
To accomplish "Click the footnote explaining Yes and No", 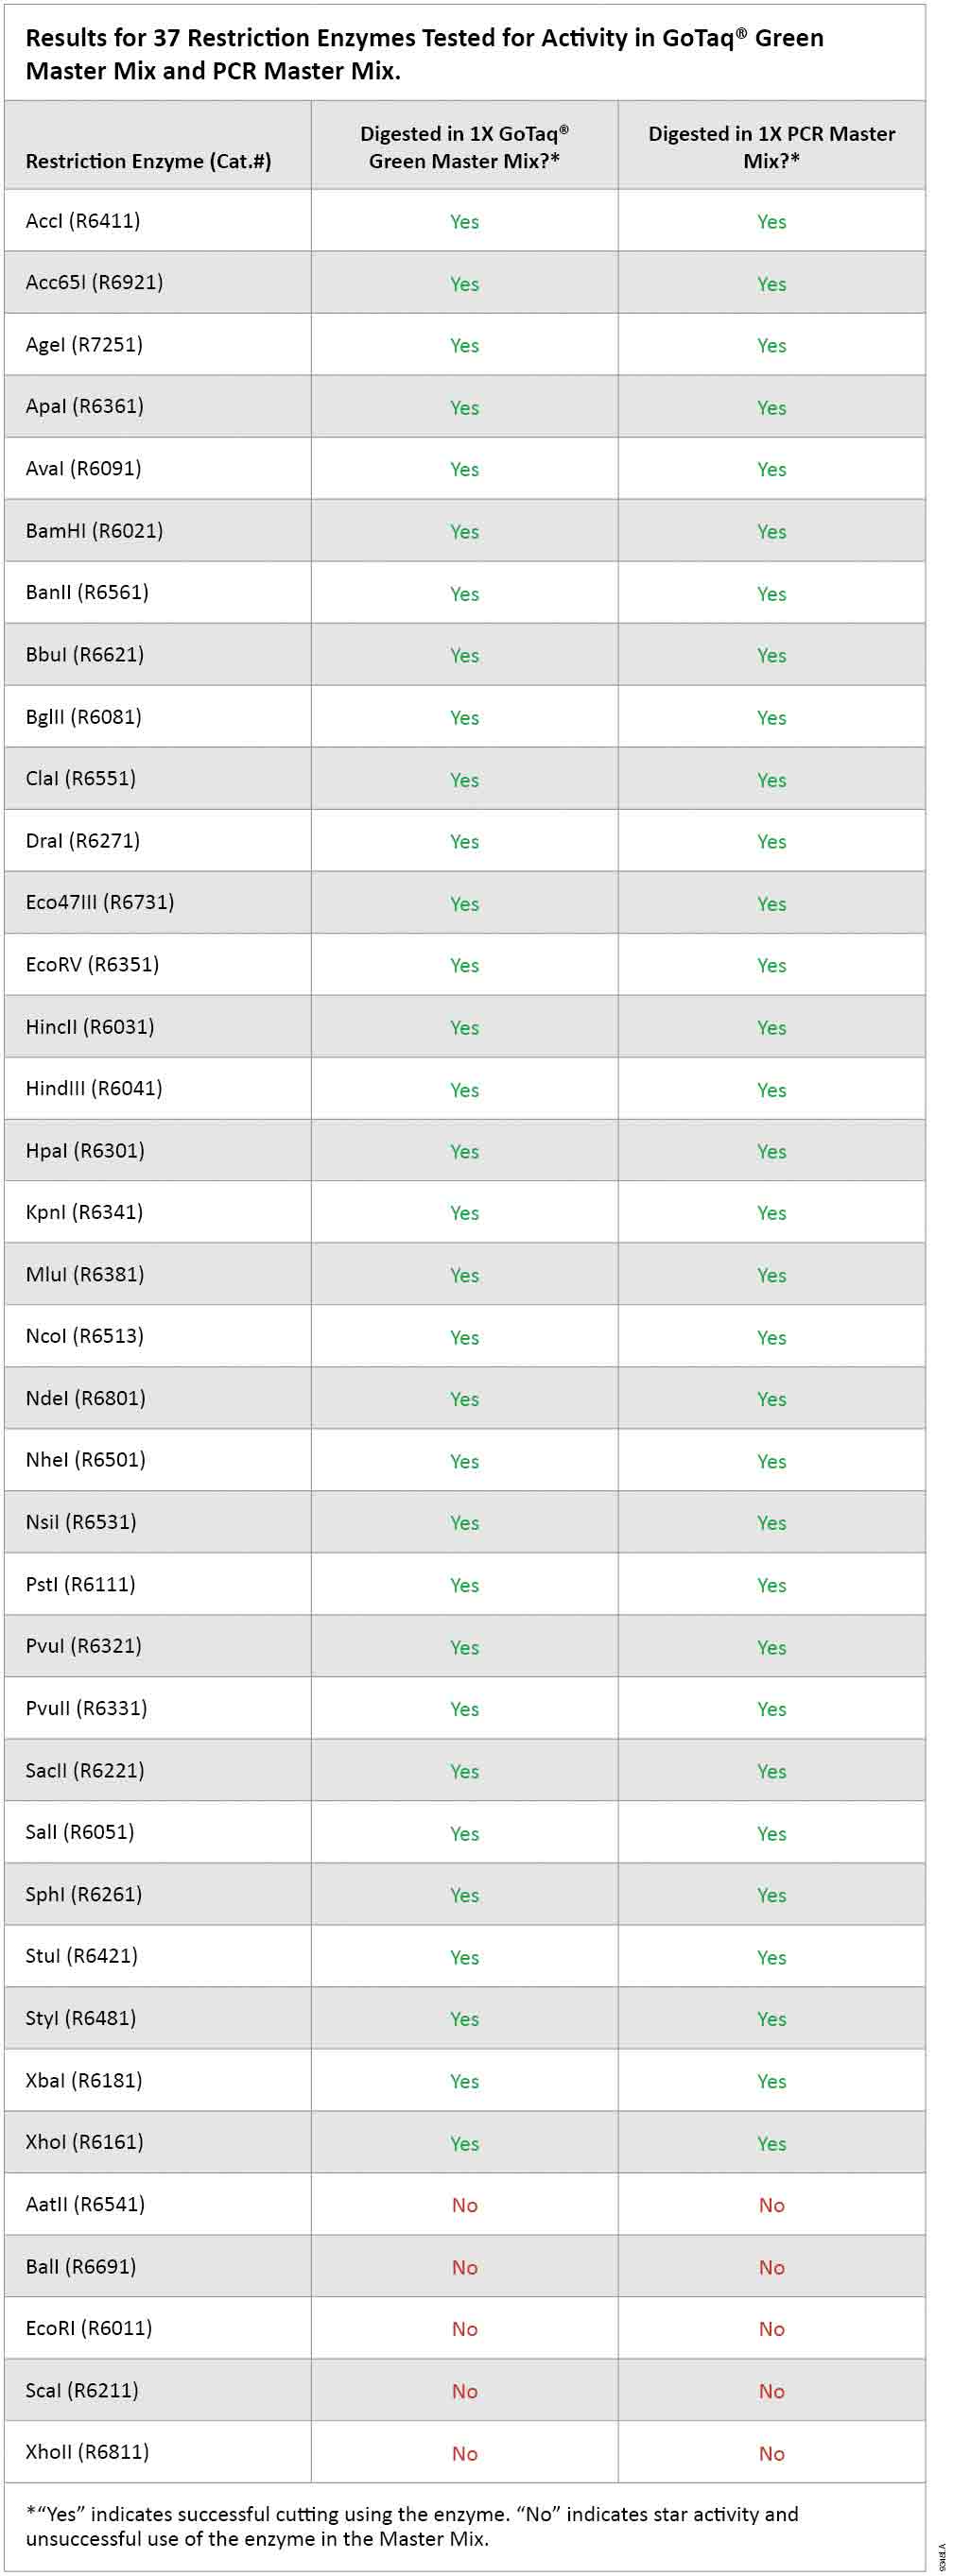I will 412,2526.
